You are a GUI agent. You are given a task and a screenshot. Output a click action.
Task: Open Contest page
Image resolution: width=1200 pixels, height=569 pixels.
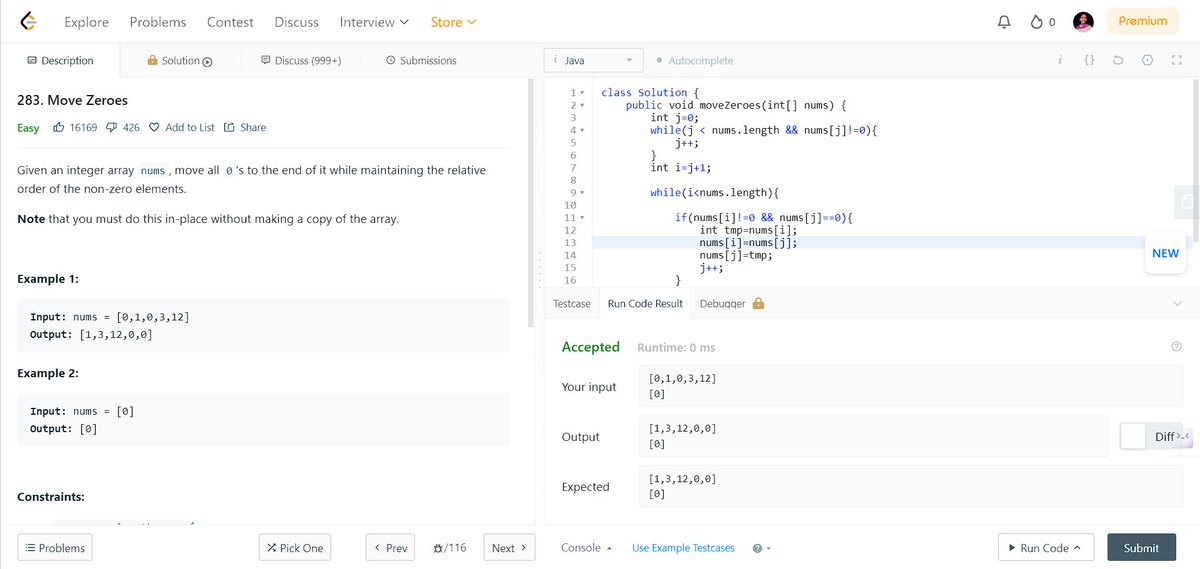coord(230,22)
